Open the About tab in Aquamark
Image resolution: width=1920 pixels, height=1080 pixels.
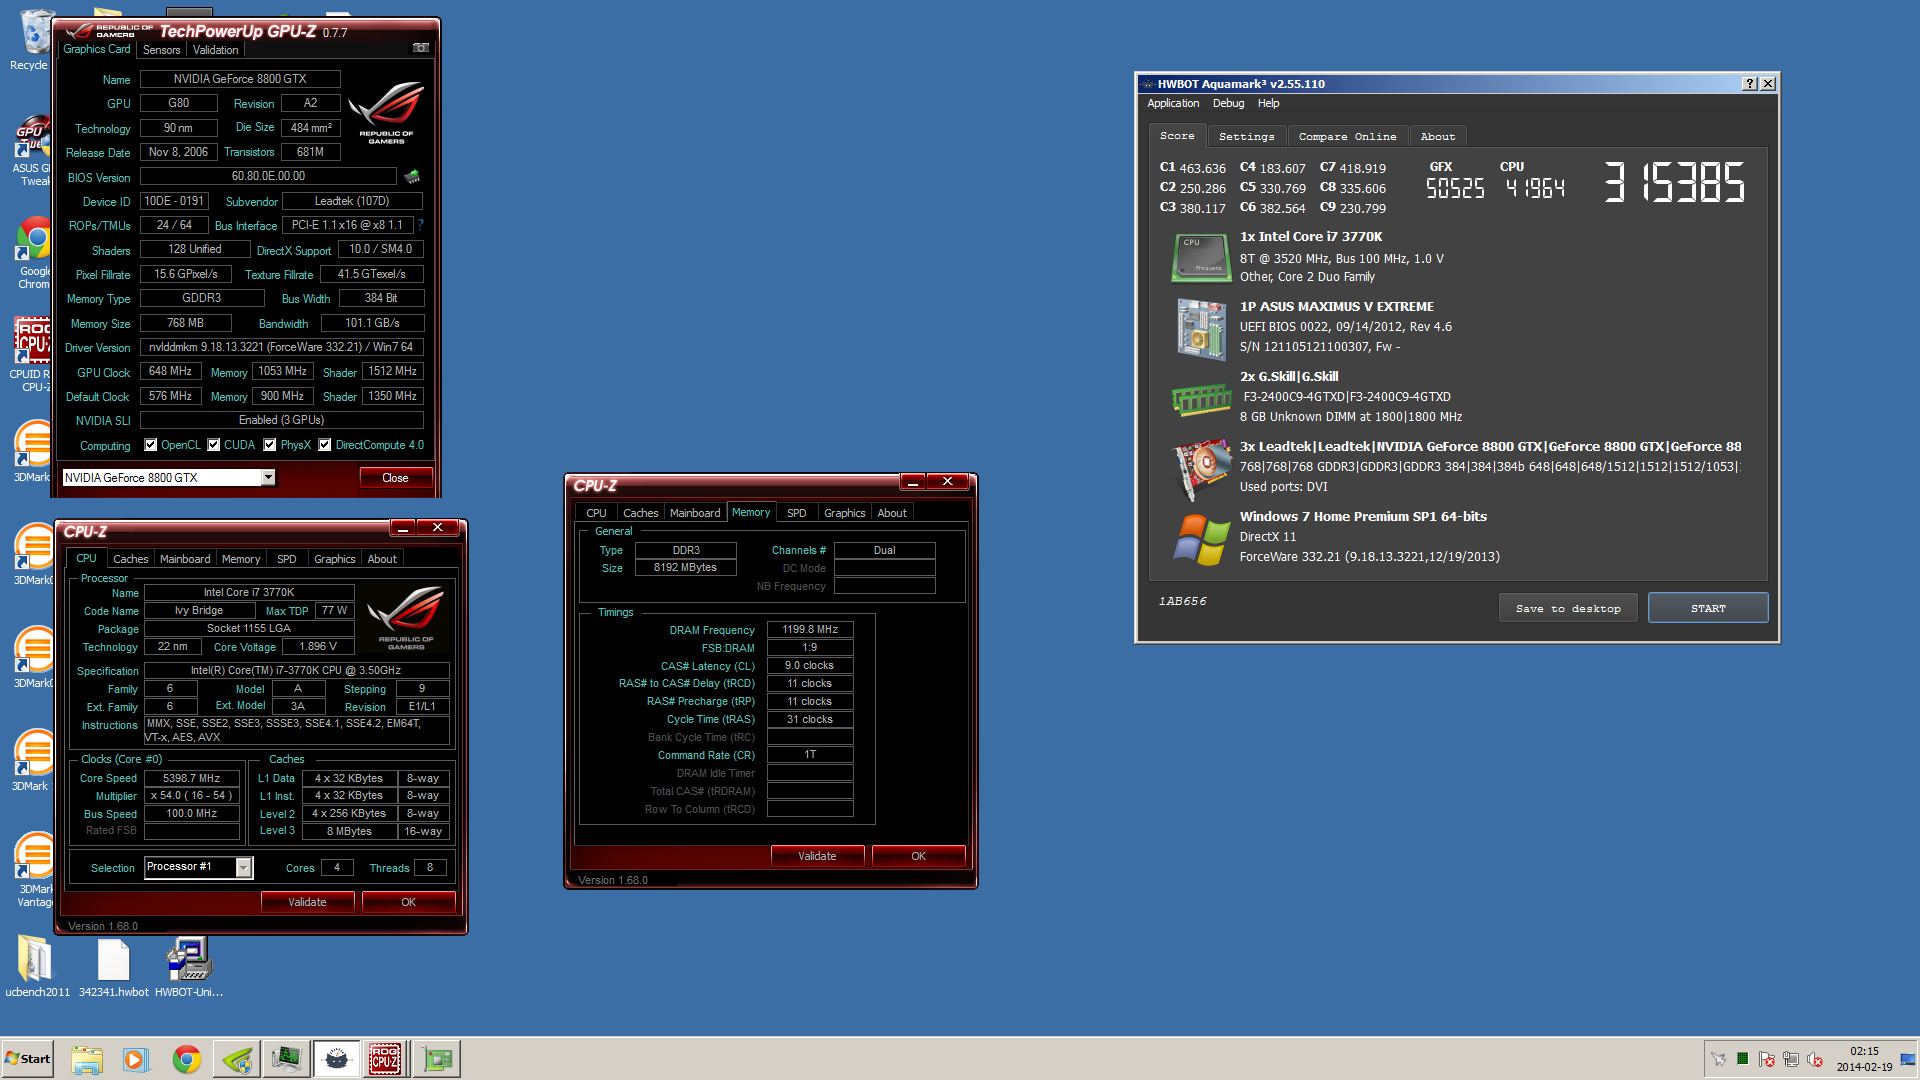coord(1437,136)
